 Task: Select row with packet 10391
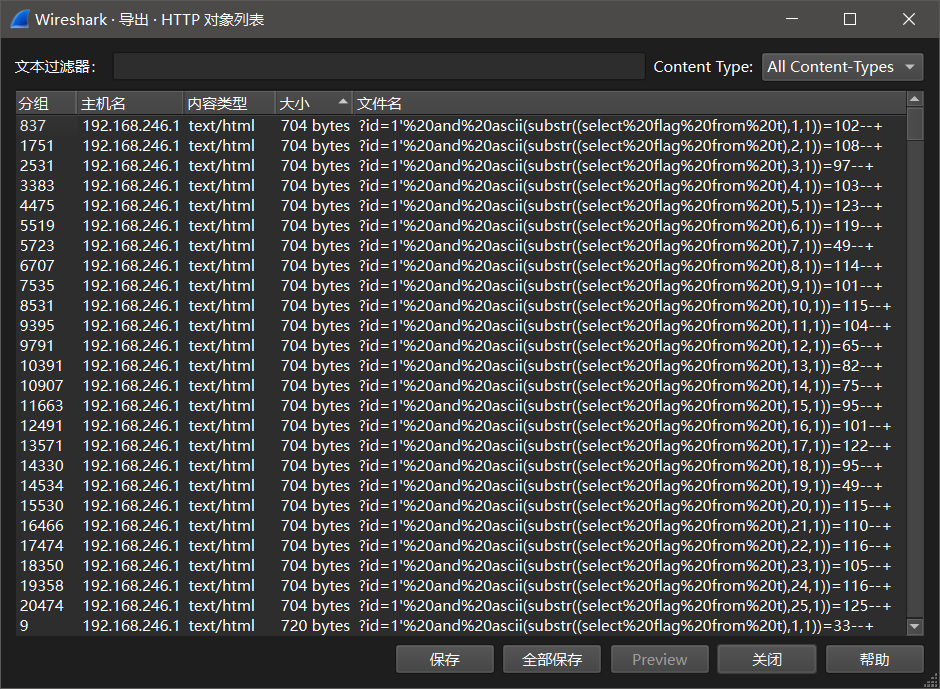point(460,366)
